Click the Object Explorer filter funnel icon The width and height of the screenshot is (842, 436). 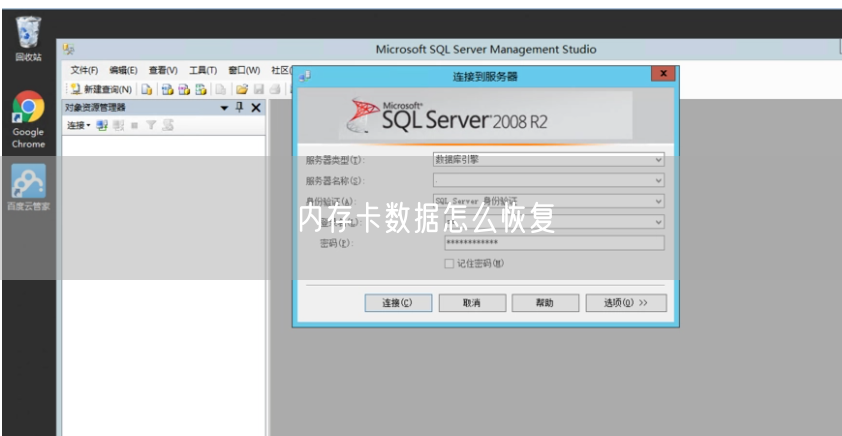point(151,125)
